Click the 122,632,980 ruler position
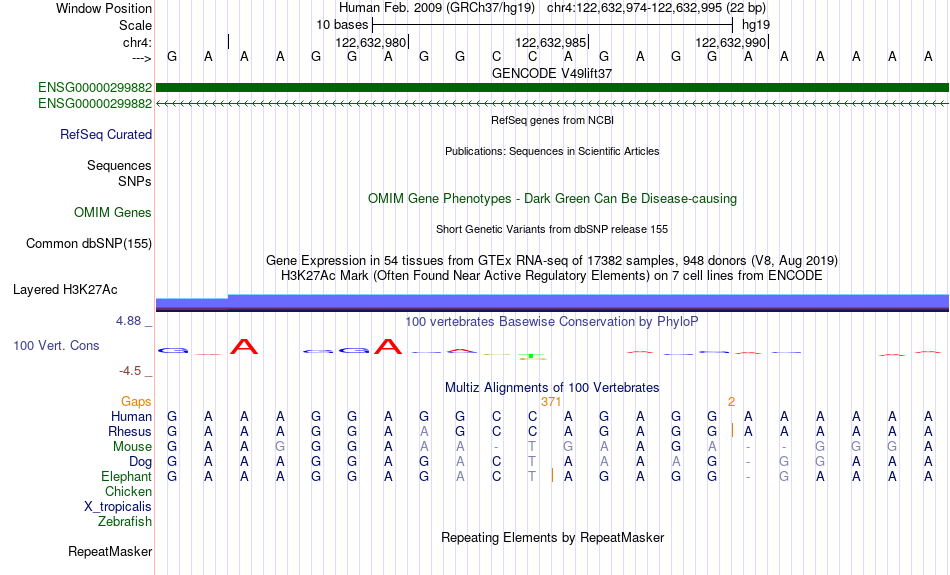Image resolution: width=950 pixels, height=575 pixels. tap(370, 42)
